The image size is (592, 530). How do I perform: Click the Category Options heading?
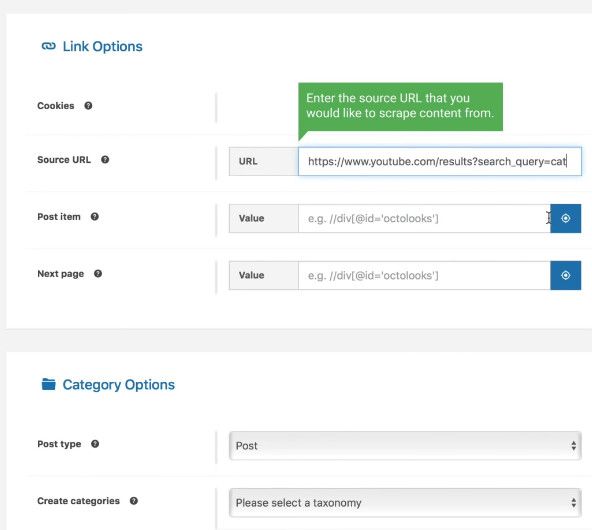tap(119, 385)
